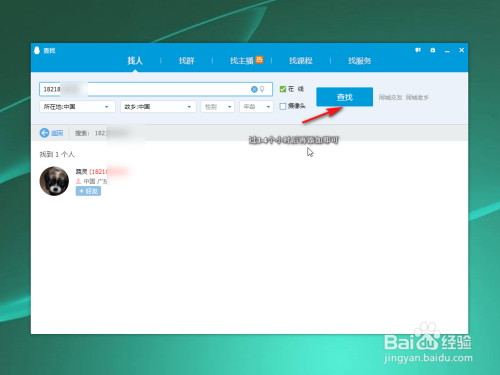The image size is (500, 375).
Task: Toggle the 在线 (online) checkbox
Action: coord(283,89)
